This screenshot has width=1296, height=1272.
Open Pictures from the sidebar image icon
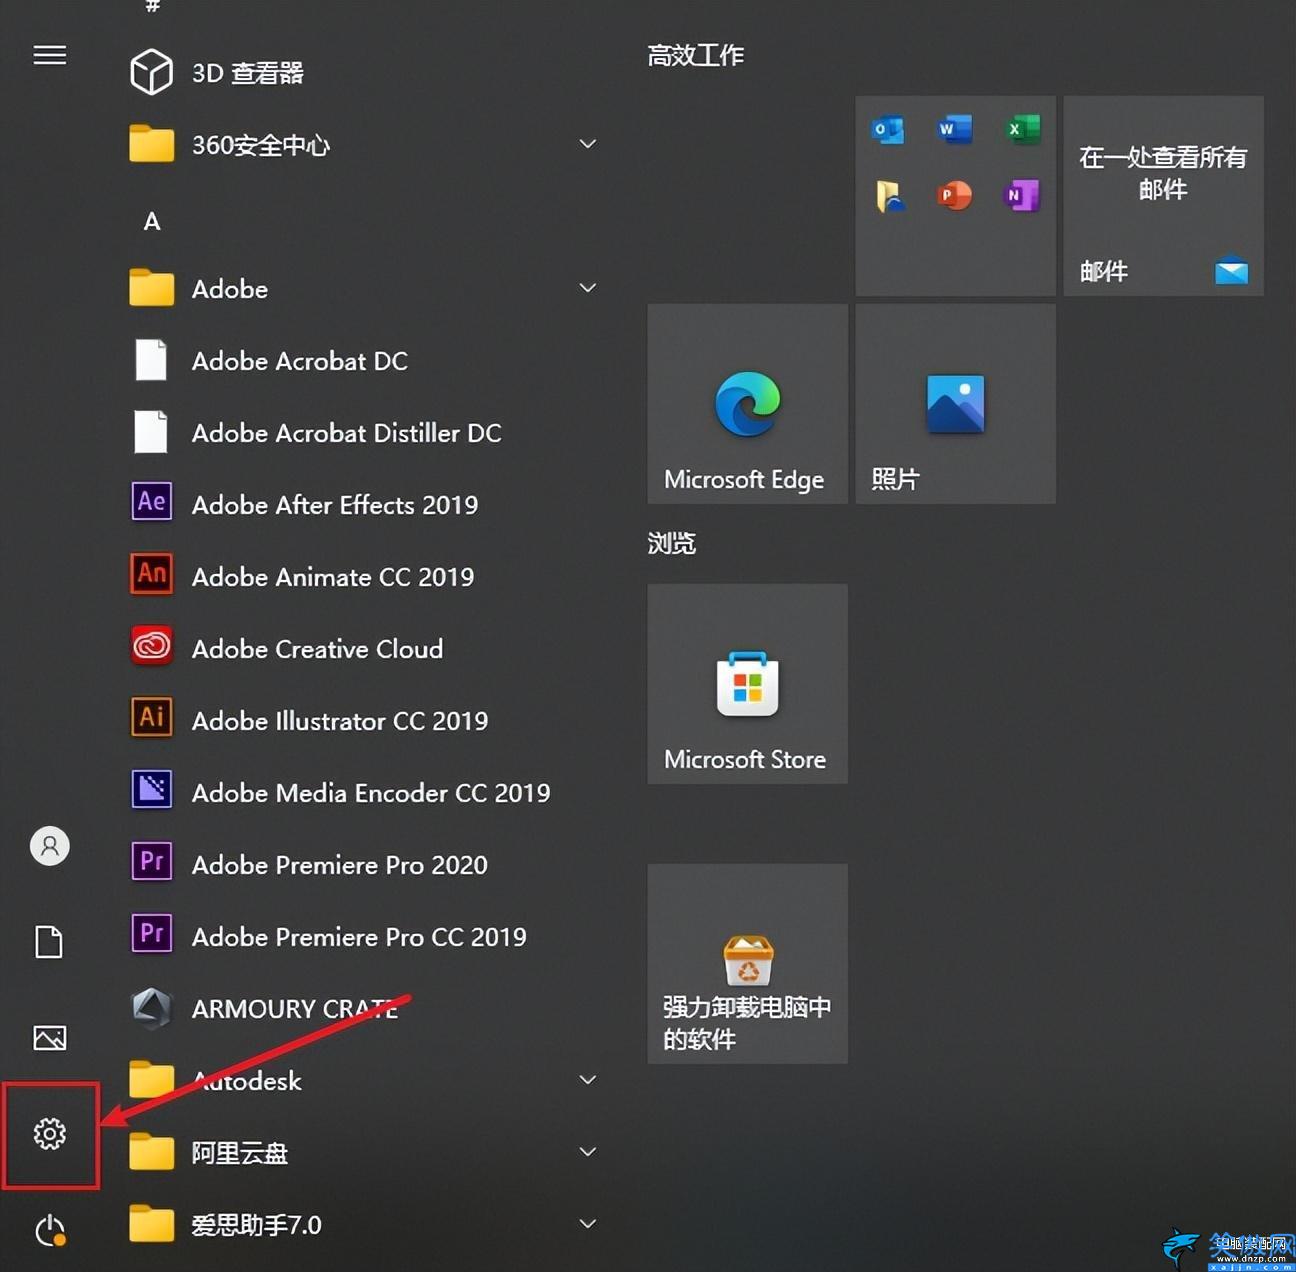tap(50, 1038)
